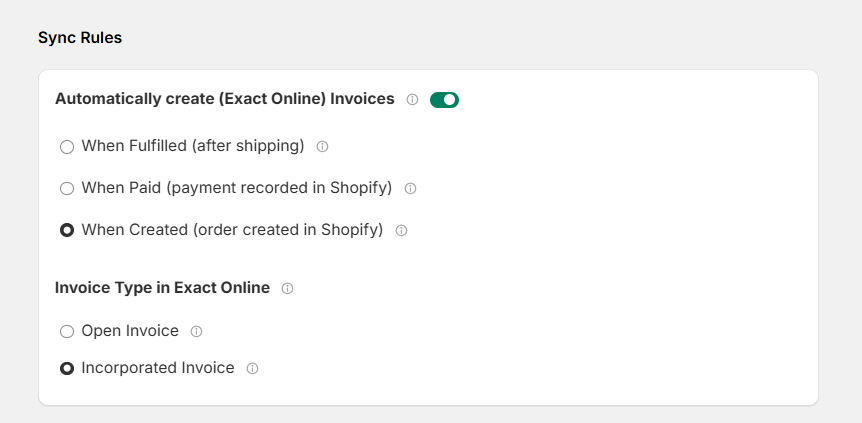Select the When Fulfilled radio button
Viewport: 862px width, 423px height.
tap(67, 147)
